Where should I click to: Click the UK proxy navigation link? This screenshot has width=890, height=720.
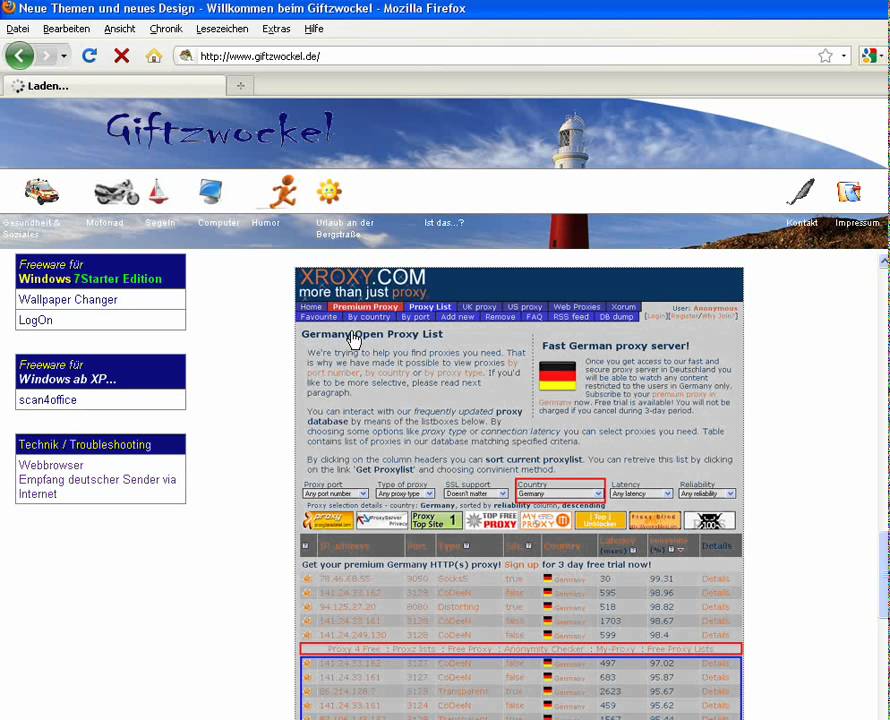[479, 307]
